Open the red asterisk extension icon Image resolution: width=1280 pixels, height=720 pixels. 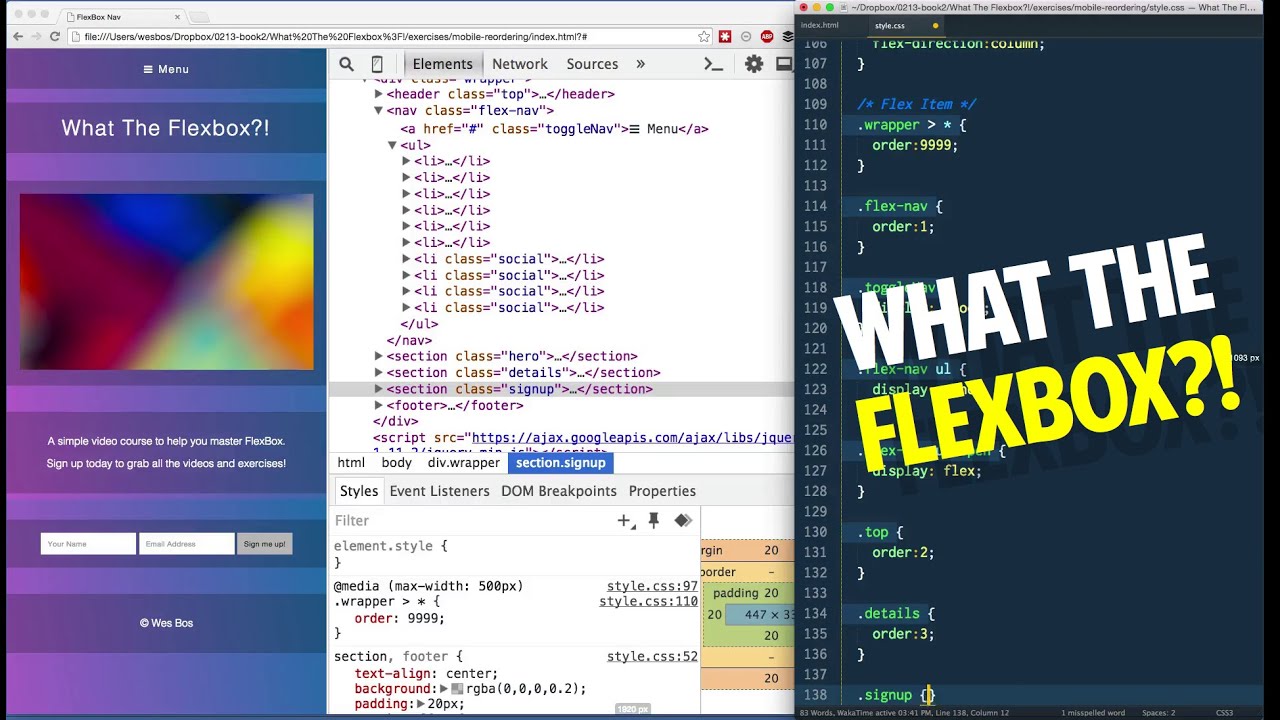coord(725,37)
